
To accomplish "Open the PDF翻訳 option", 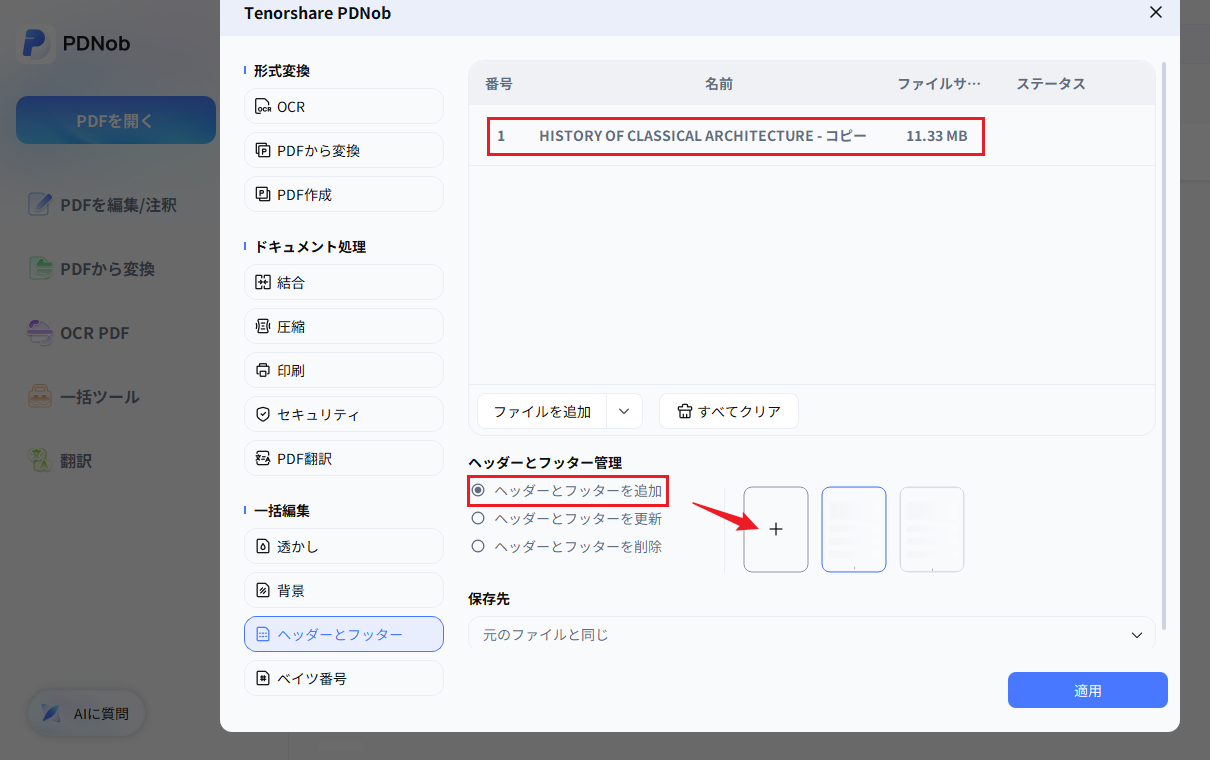I will pos(343,458).
